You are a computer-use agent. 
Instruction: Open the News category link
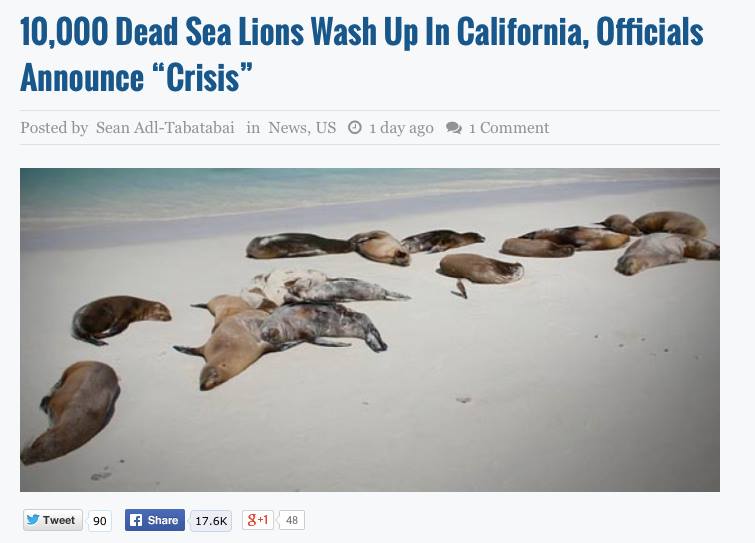coord(289,128)
